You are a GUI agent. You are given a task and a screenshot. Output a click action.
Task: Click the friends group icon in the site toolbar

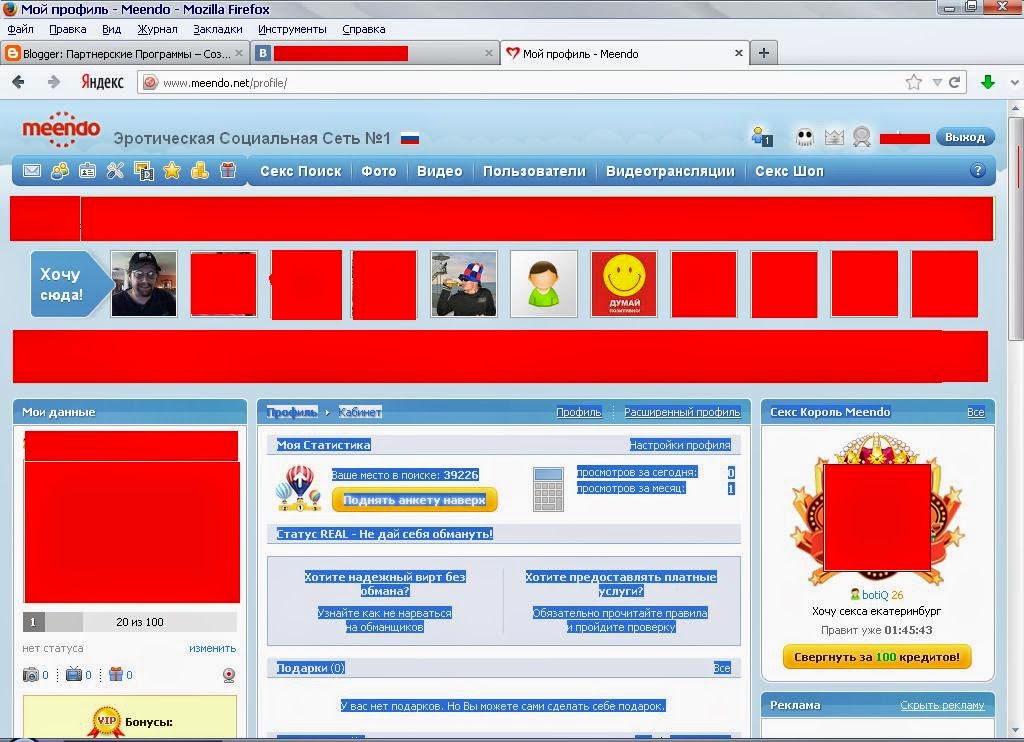(59, 171)
